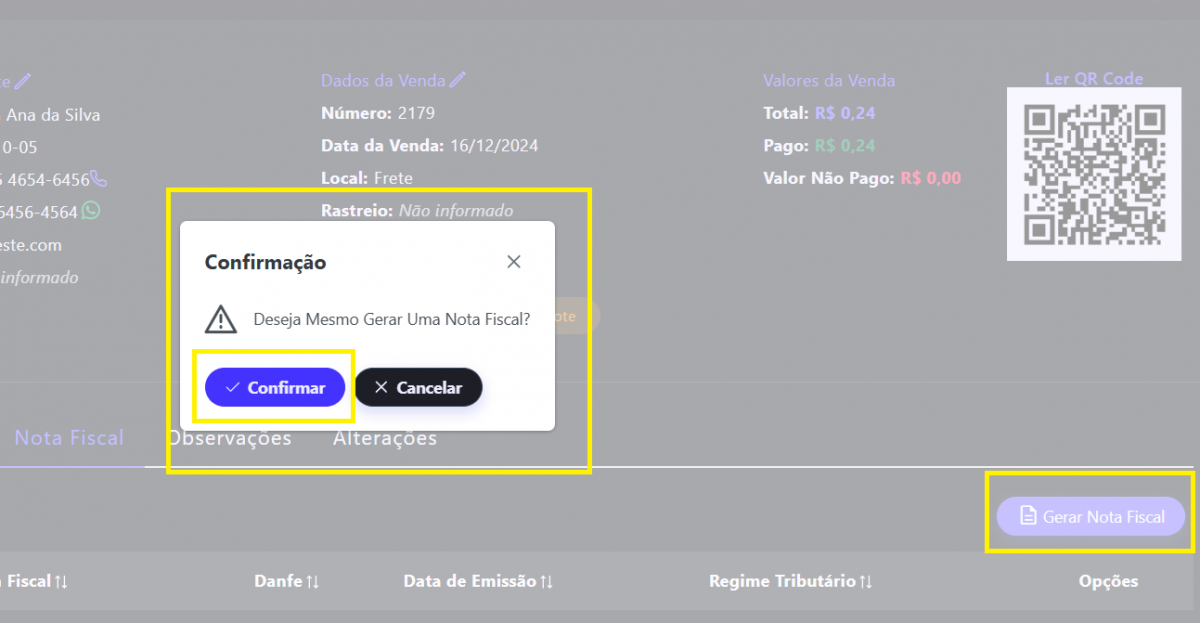Open WhatsApp icon next to 6456-4564
The width and height of the screenshot is (1200, 623).
tap(91, 211)
